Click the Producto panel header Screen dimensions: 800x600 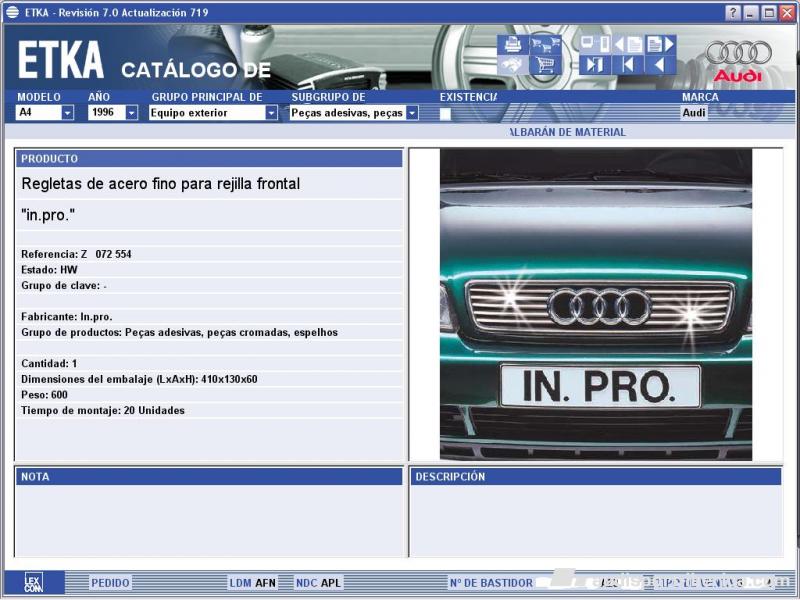point(209,159)
